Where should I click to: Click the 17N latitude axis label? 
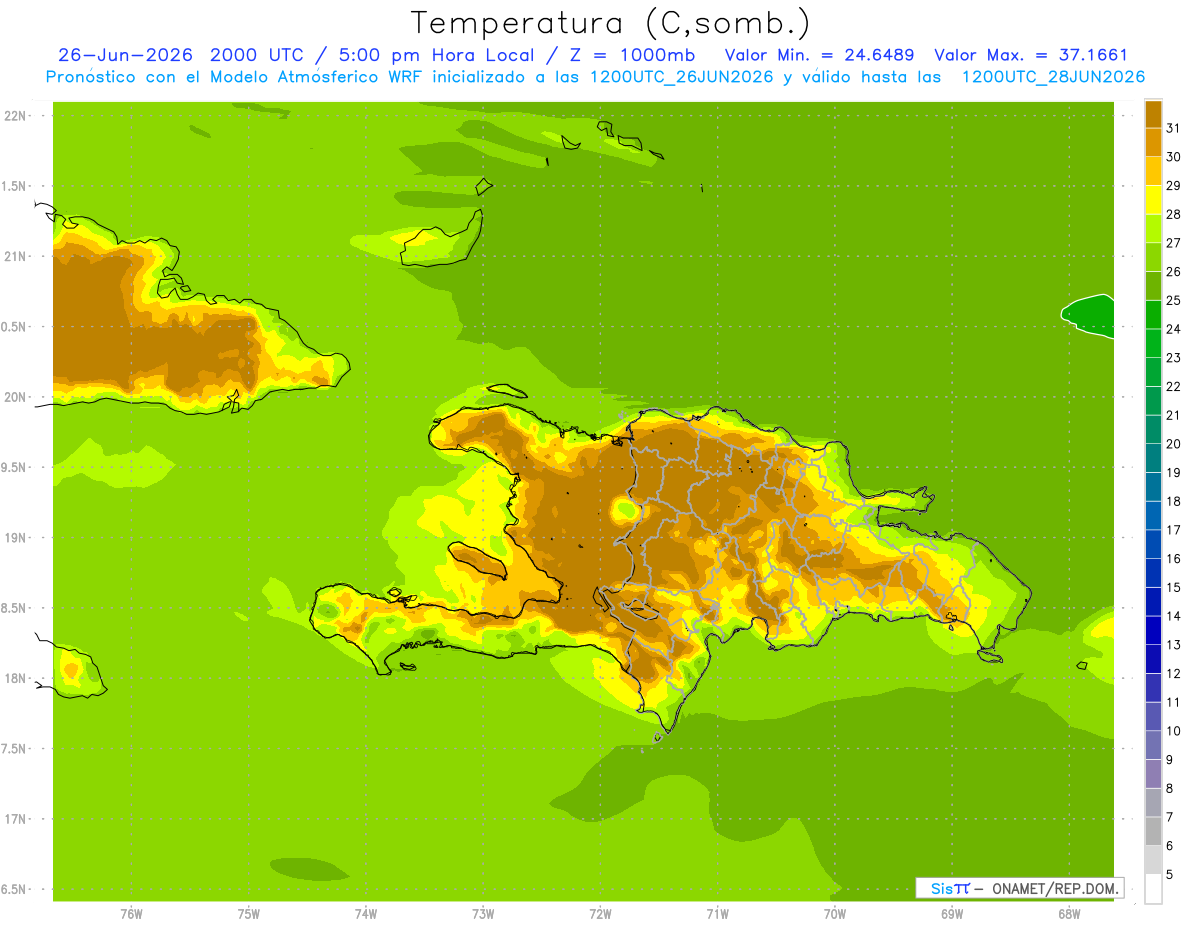click(17, 819)
